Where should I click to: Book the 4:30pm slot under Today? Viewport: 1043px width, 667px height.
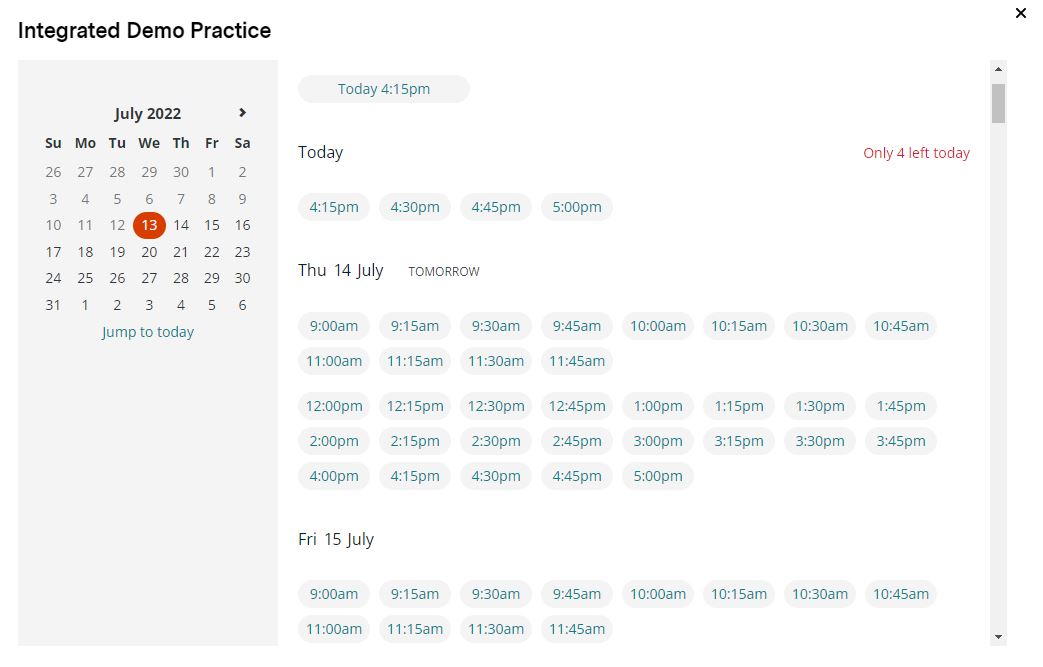(x=415, y=207)
